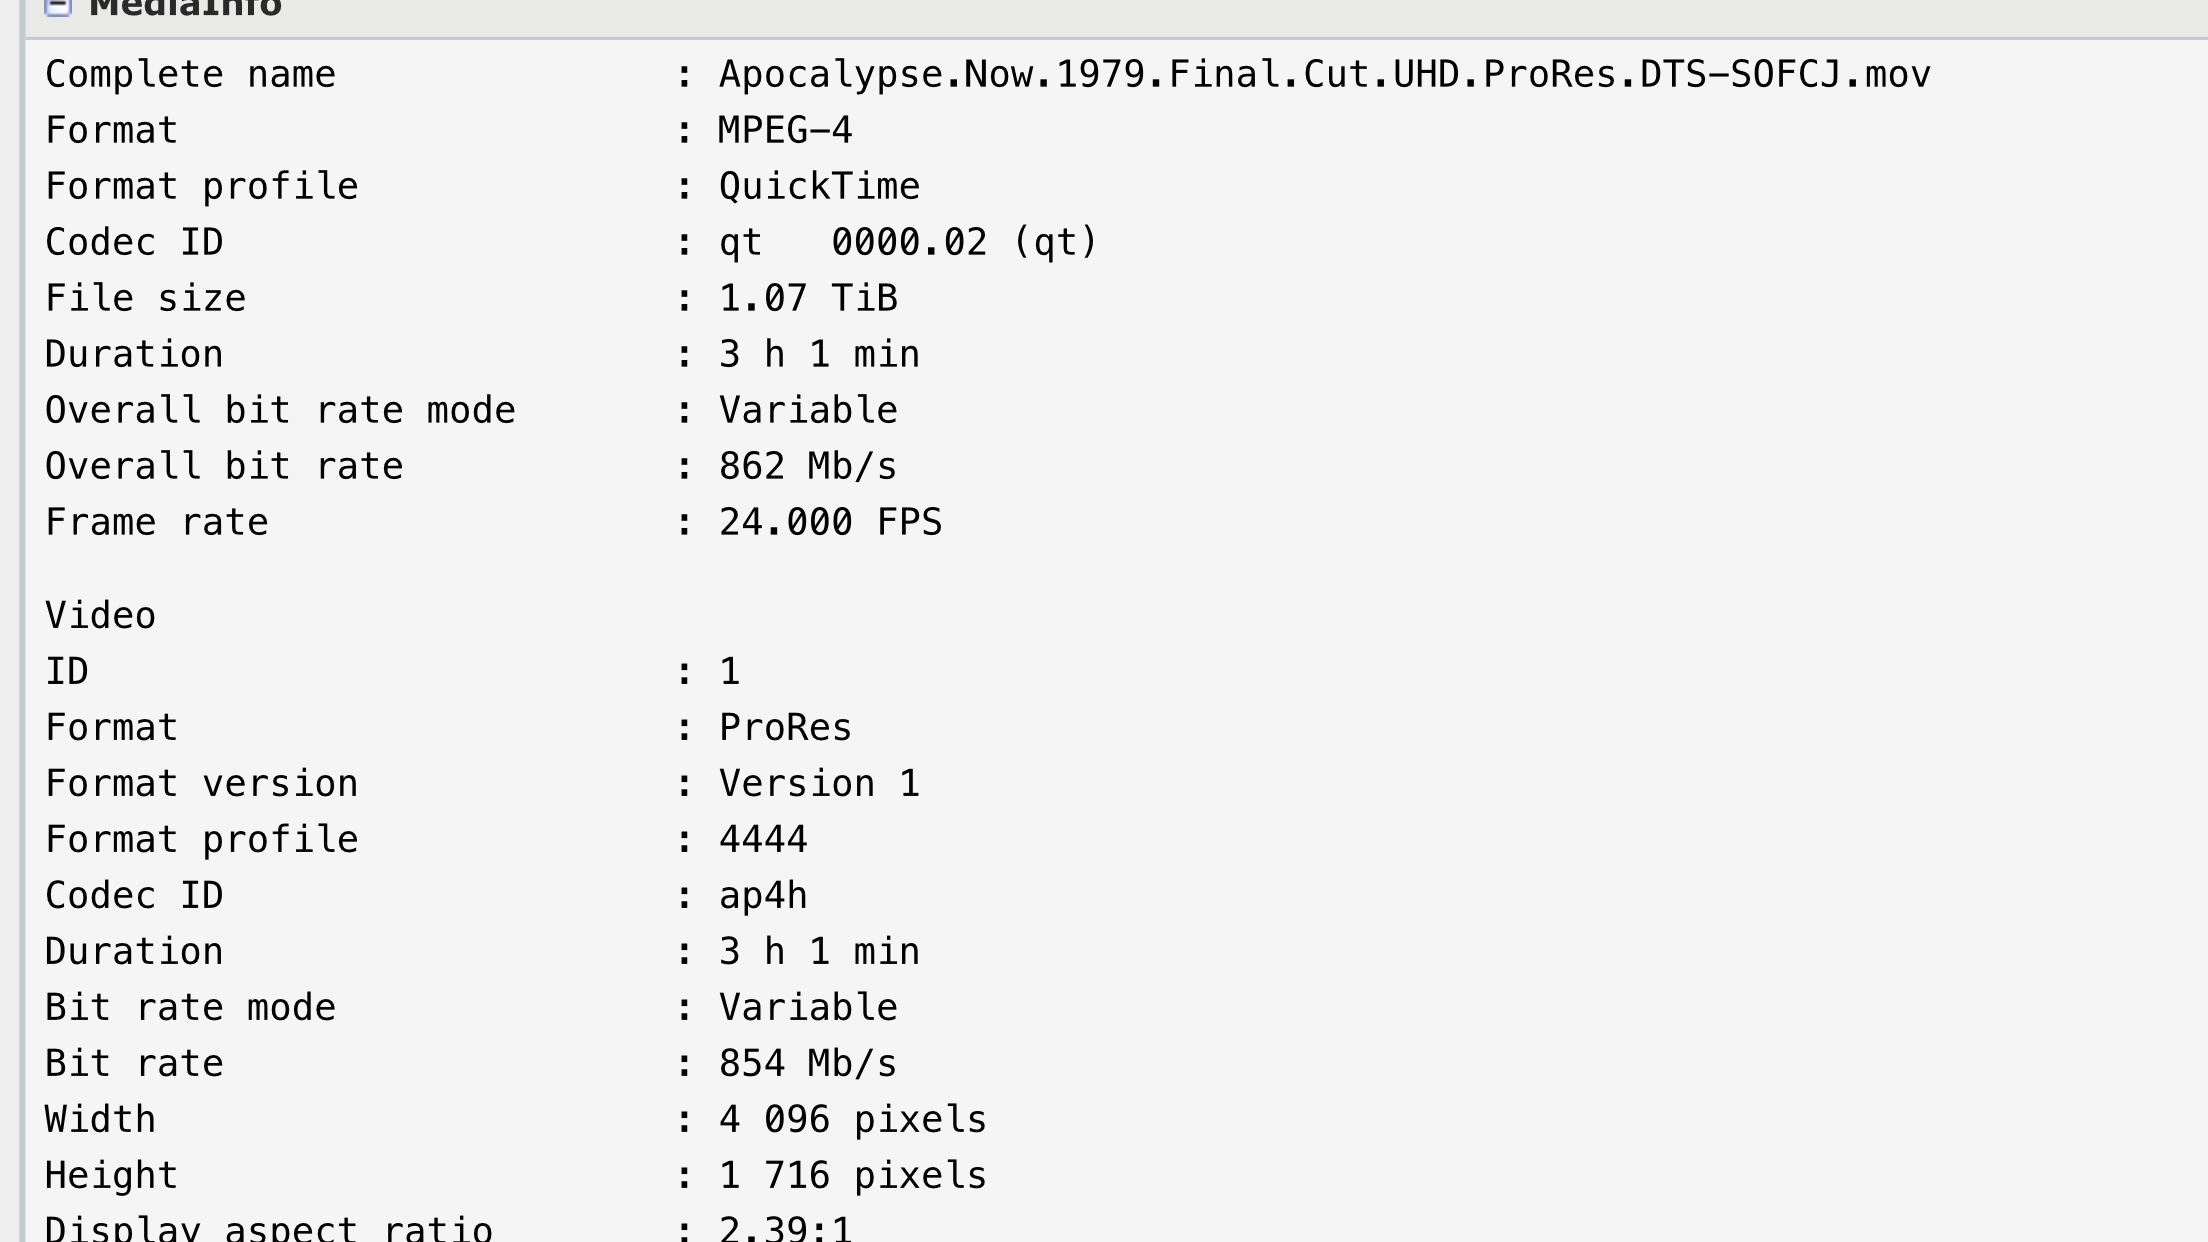Click the 854 Mb/s video bit rate value

pos(808,1064)
